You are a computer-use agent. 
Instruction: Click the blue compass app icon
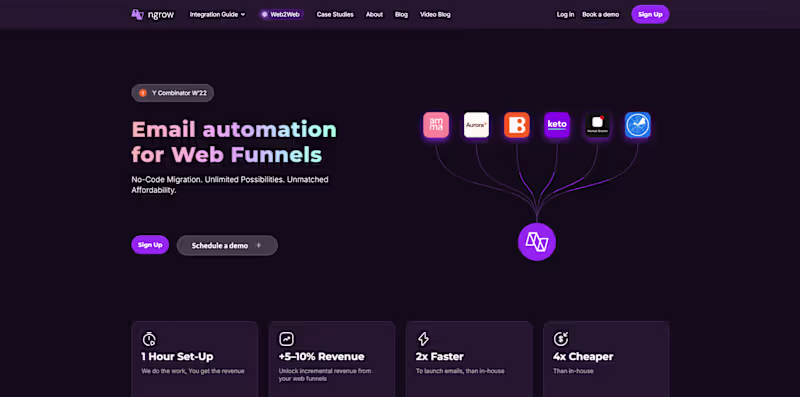pyautogui.click(x=638, y=125)
